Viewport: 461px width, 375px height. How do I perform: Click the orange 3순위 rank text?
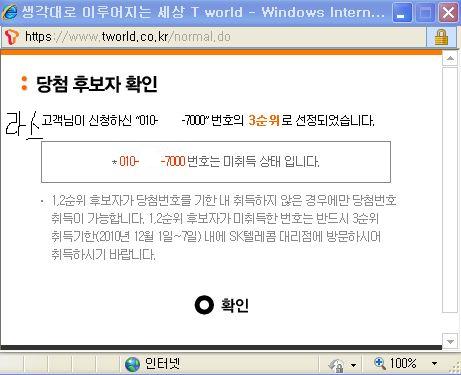pos(264,120)
